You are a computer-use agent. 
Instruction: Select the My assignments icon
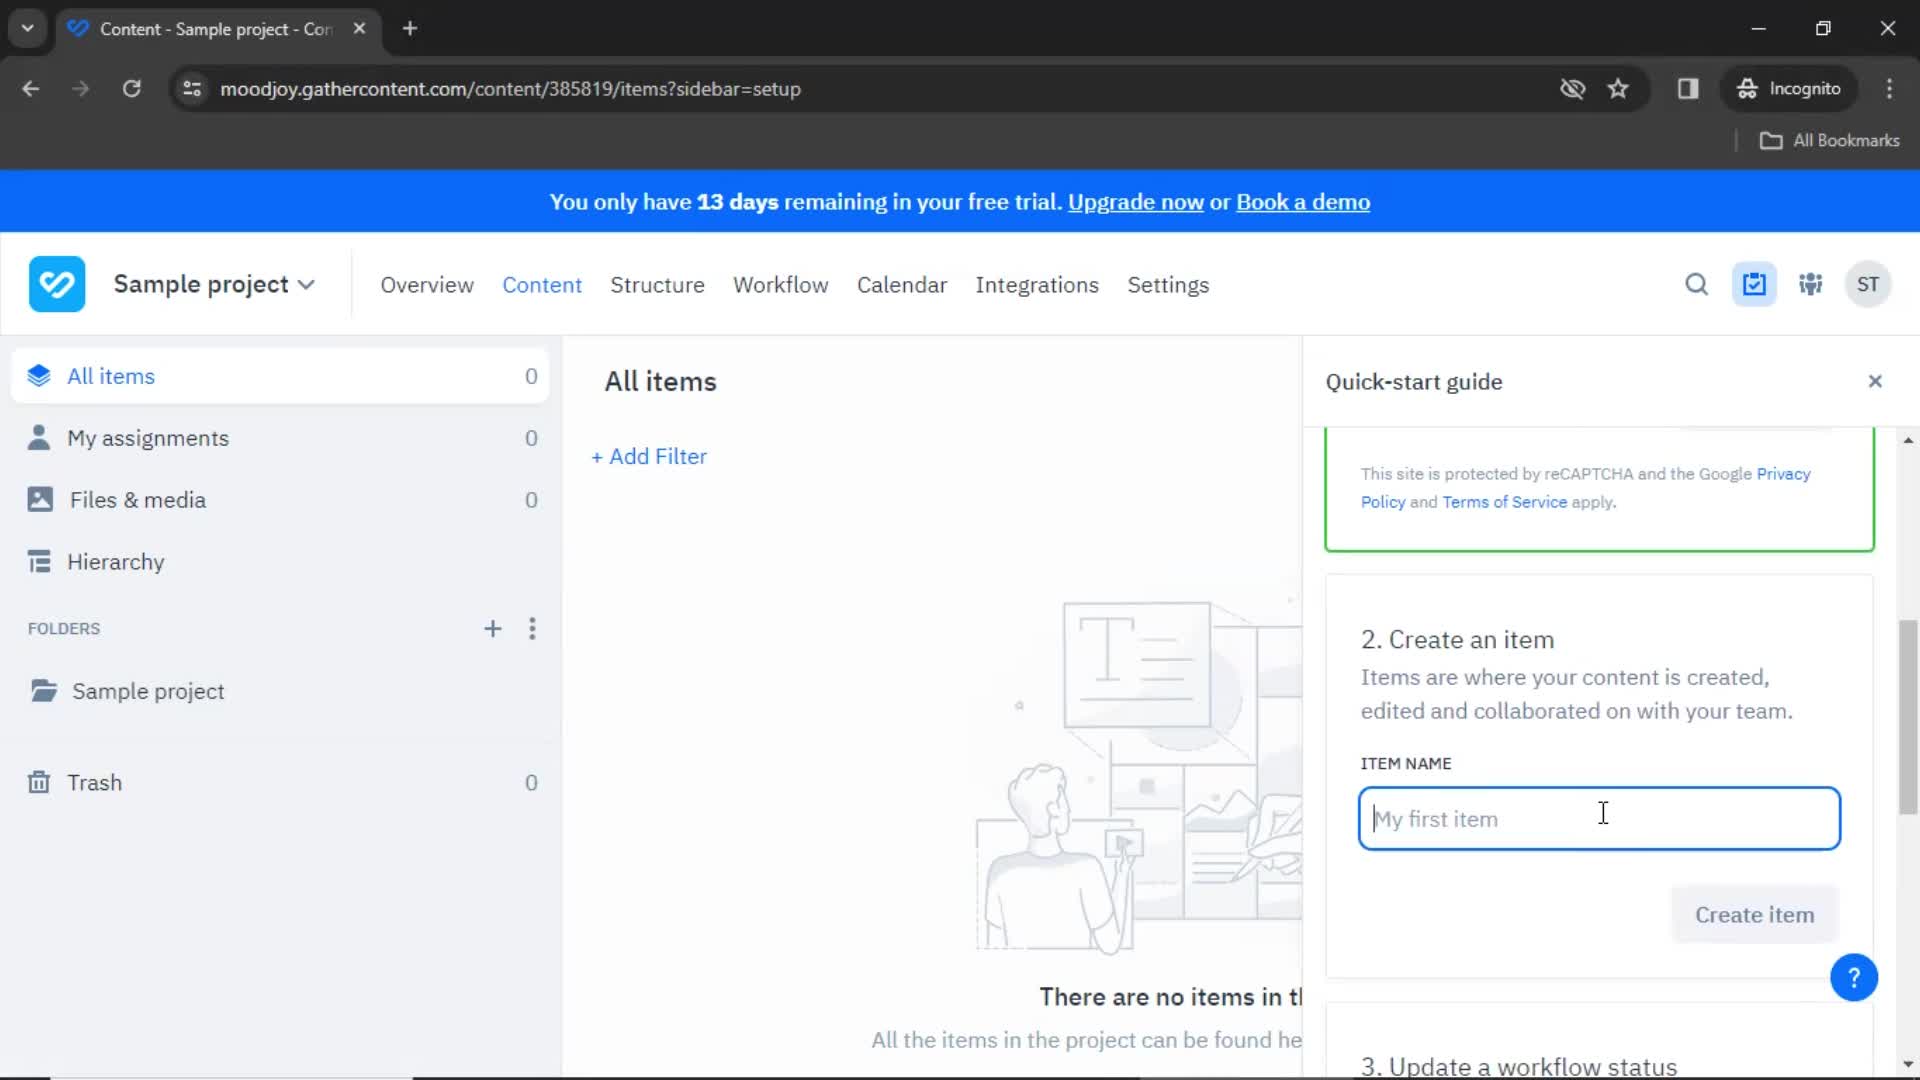click(36, 438)
